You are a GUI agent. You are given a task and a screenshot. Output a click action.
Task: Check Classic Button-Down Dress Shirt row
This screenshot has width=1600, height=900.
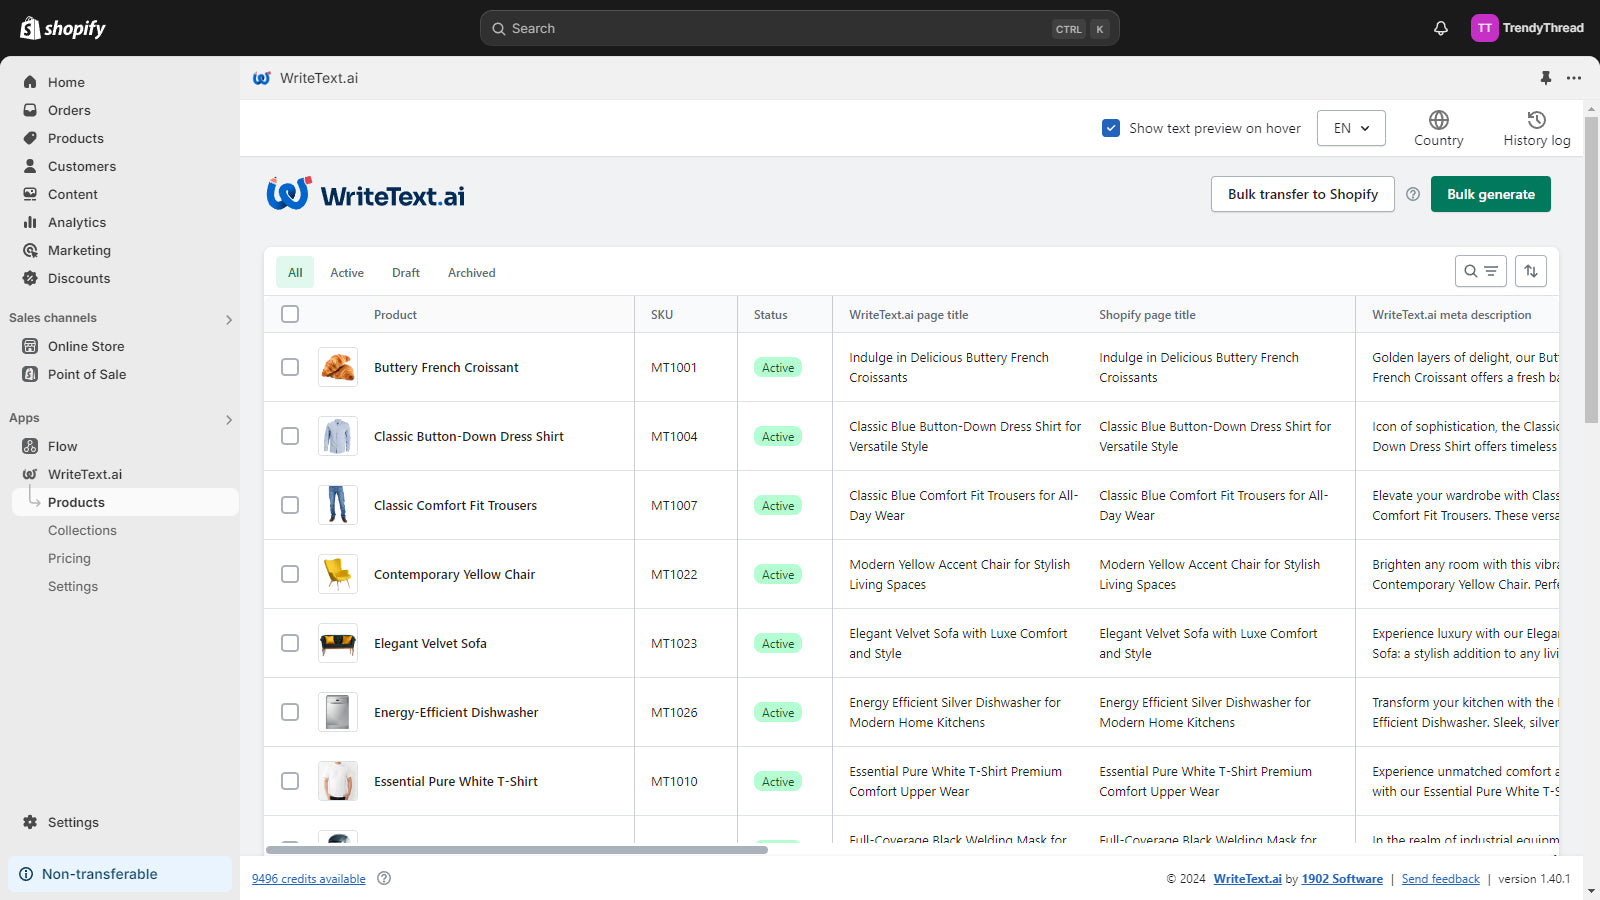(290, 436)
